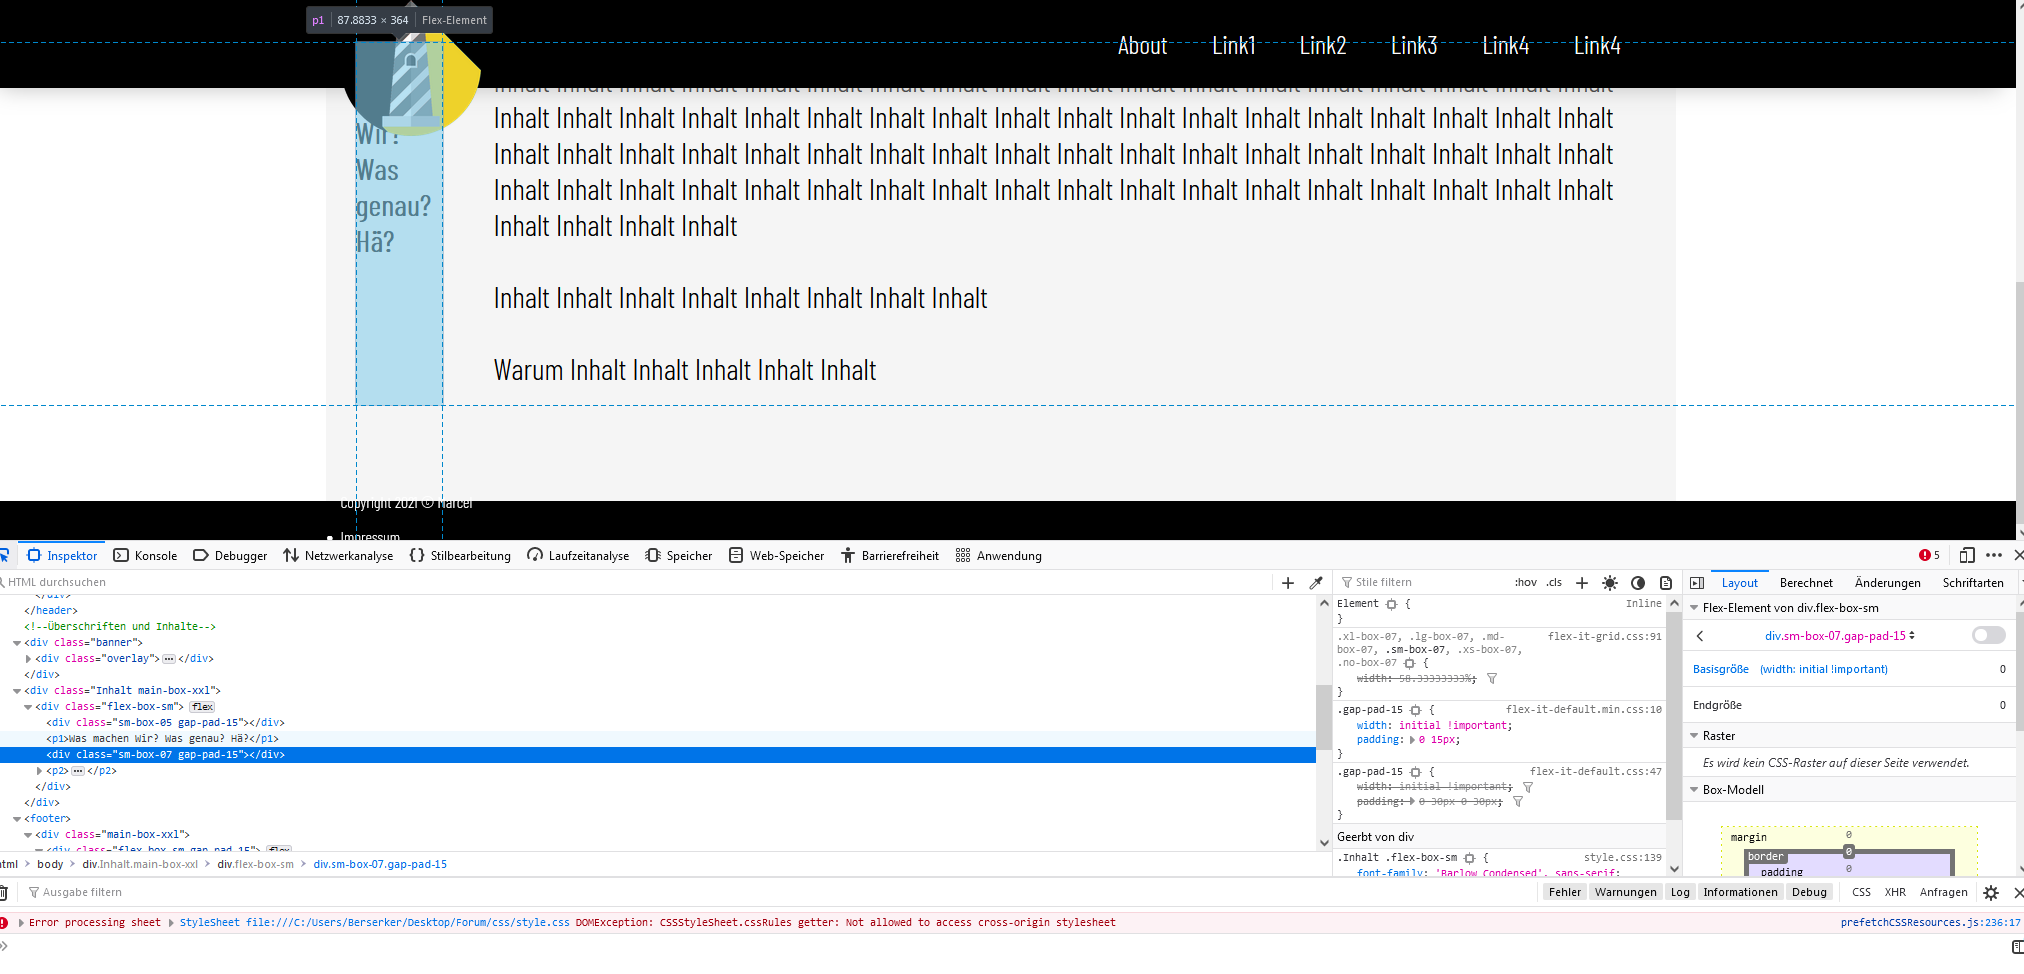The height and width of the screenshot is (974, 2024).
Task: Go back with the flex item chevron
Action: point(1700,636)
